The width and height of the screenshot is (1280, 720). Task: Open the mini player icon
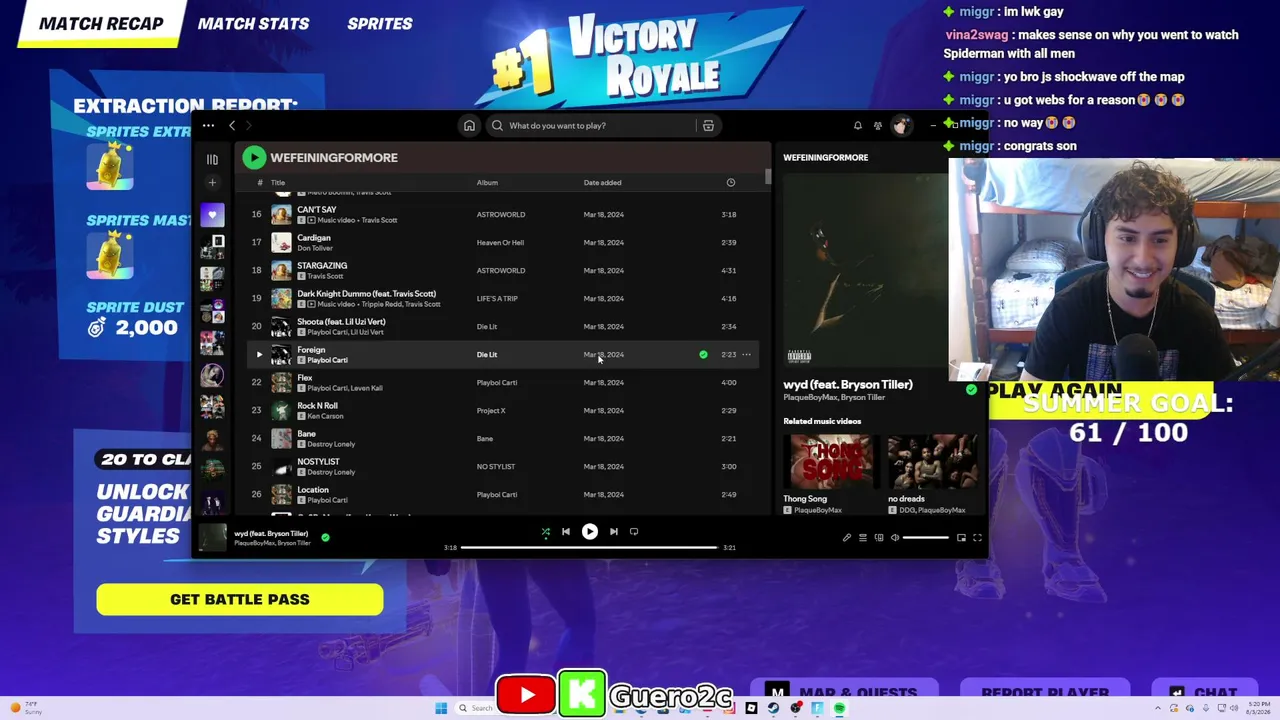961,538
